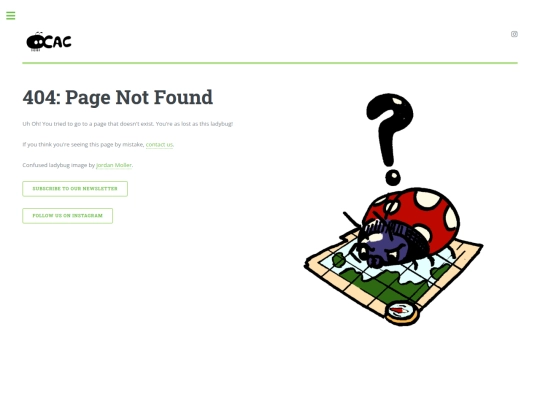
Task: Click Follow Us on Instagram button
Action: coord(68,216)
